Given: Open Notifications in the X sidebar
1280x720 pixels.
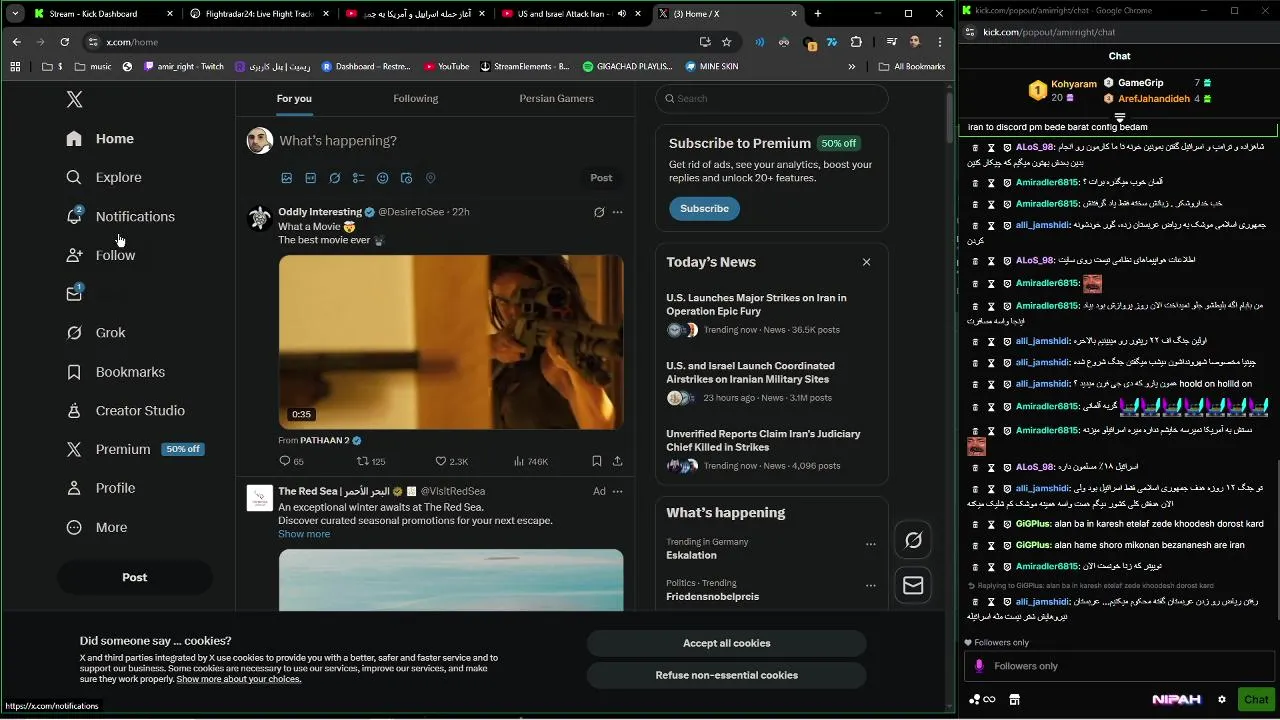Looking at the screenshot, I should coord(120,216).
